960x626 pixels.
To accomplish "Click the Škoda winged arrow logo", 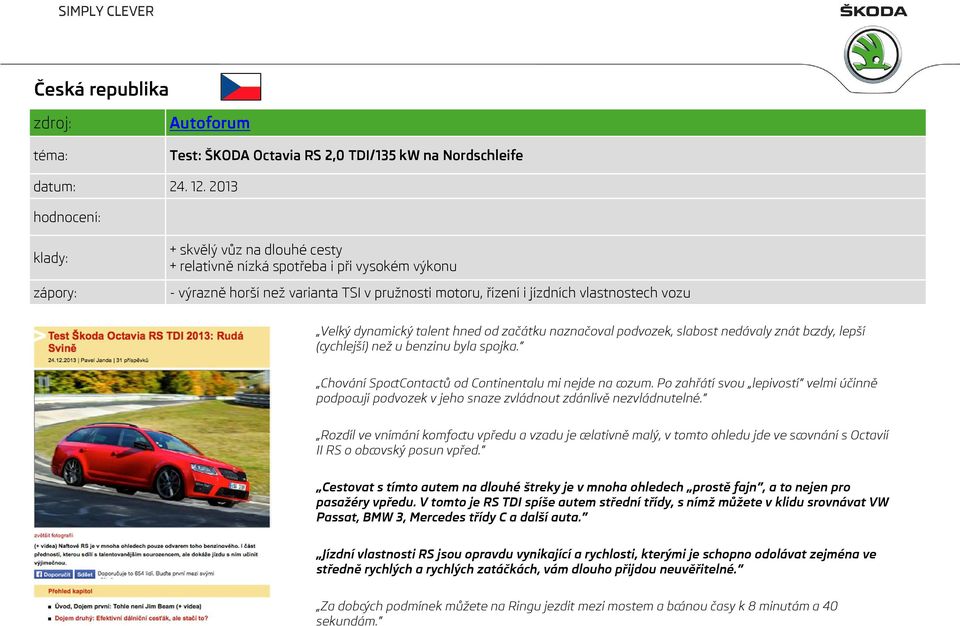I will (x=872, y=55).
